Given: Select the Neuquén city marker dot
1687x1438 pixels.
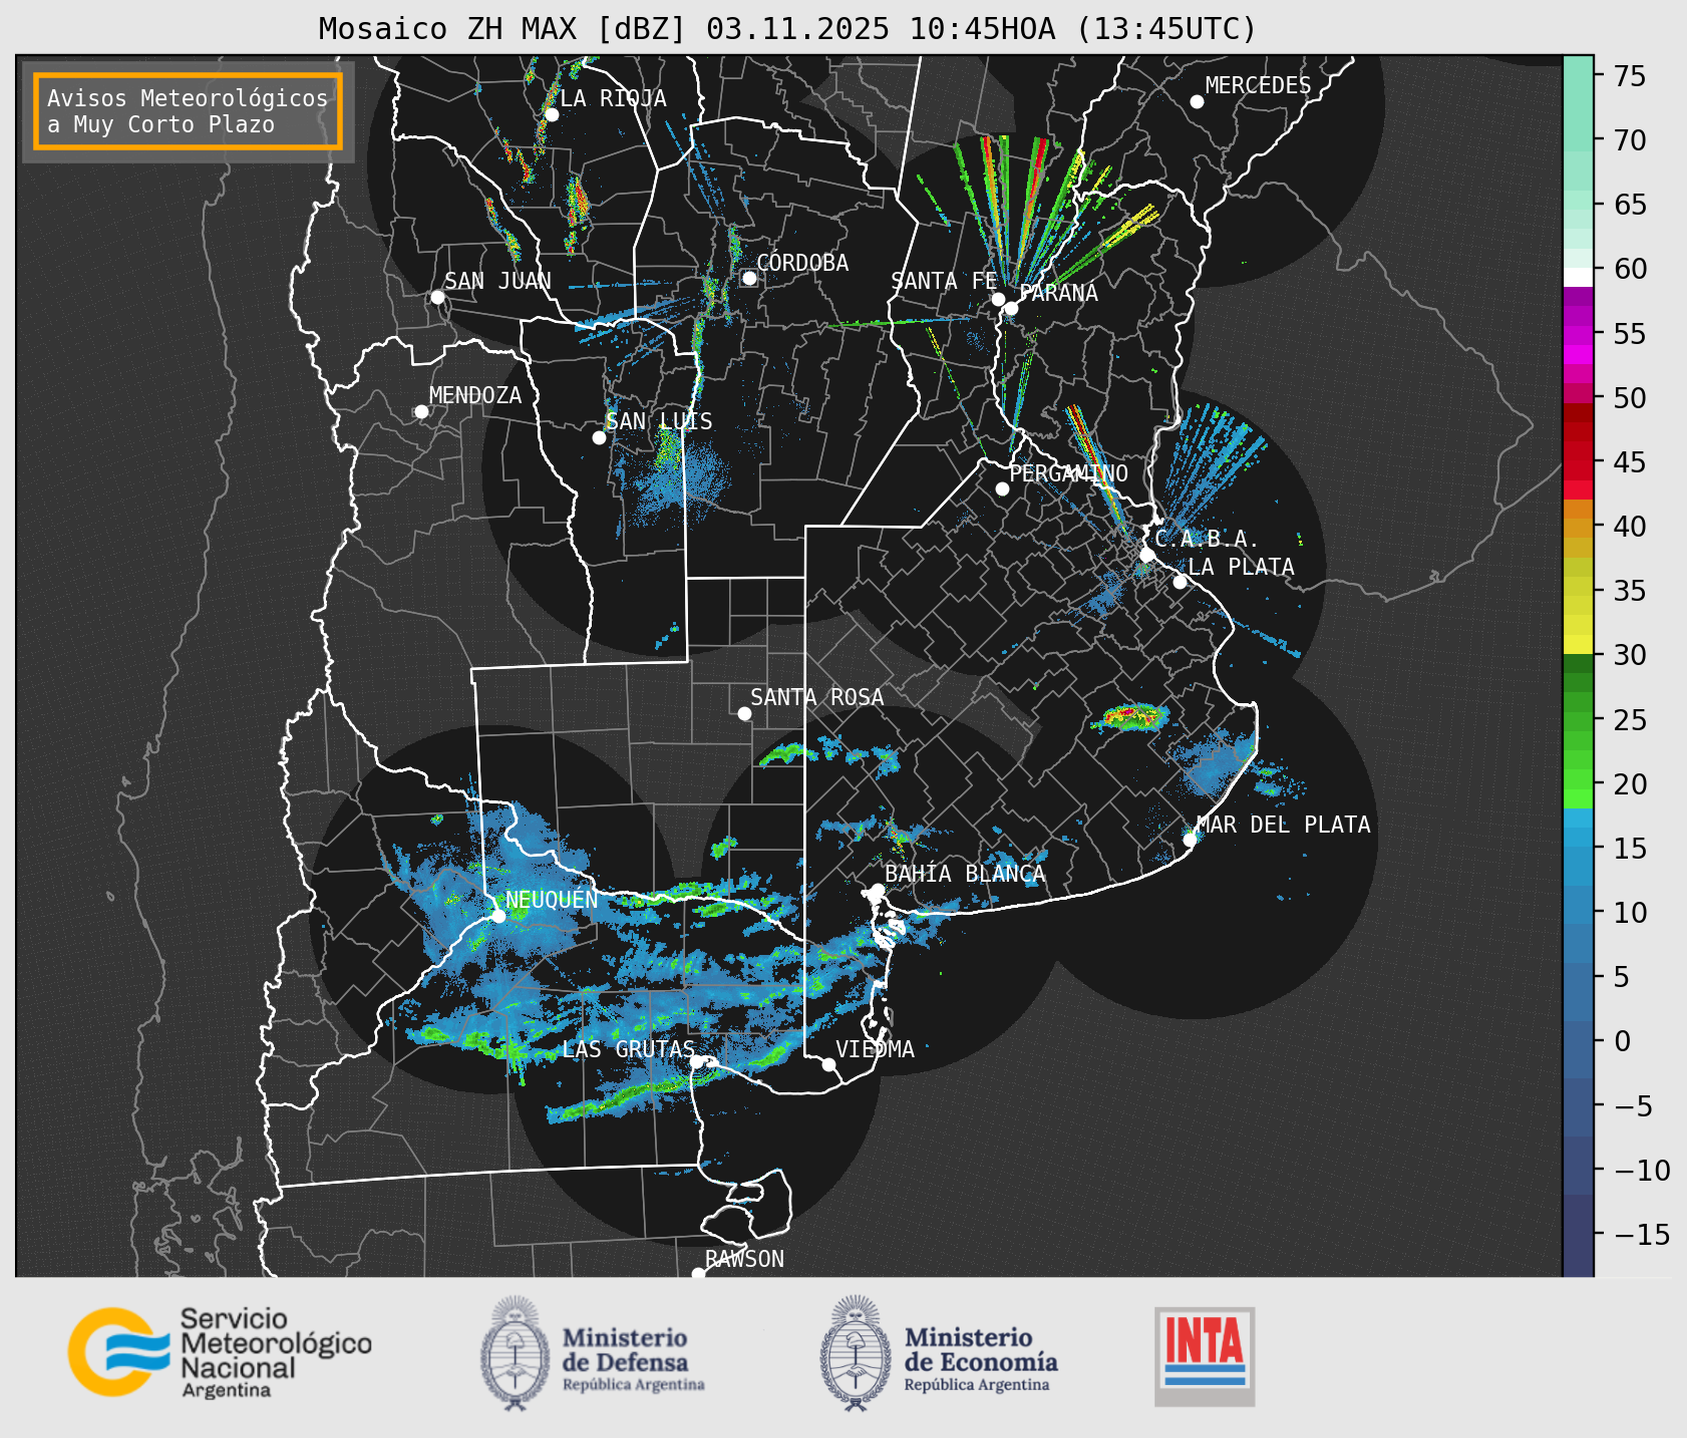Looking at the screenshot, I should (498, 915).
